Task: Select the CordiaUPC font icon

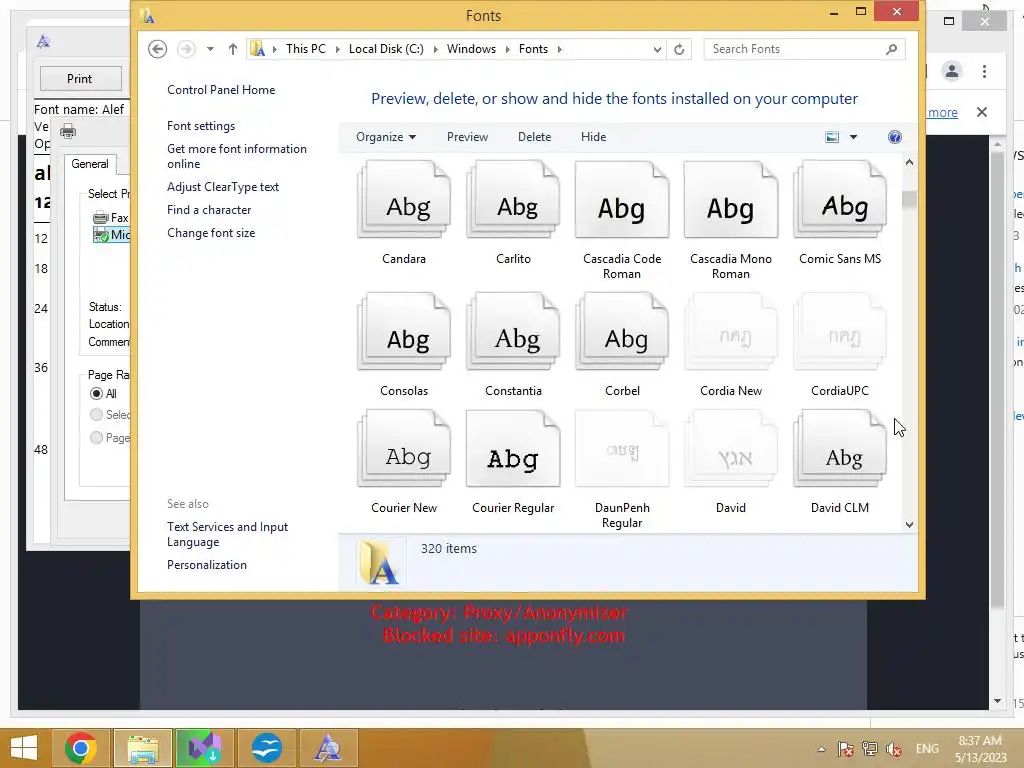Action: (840, 332)
